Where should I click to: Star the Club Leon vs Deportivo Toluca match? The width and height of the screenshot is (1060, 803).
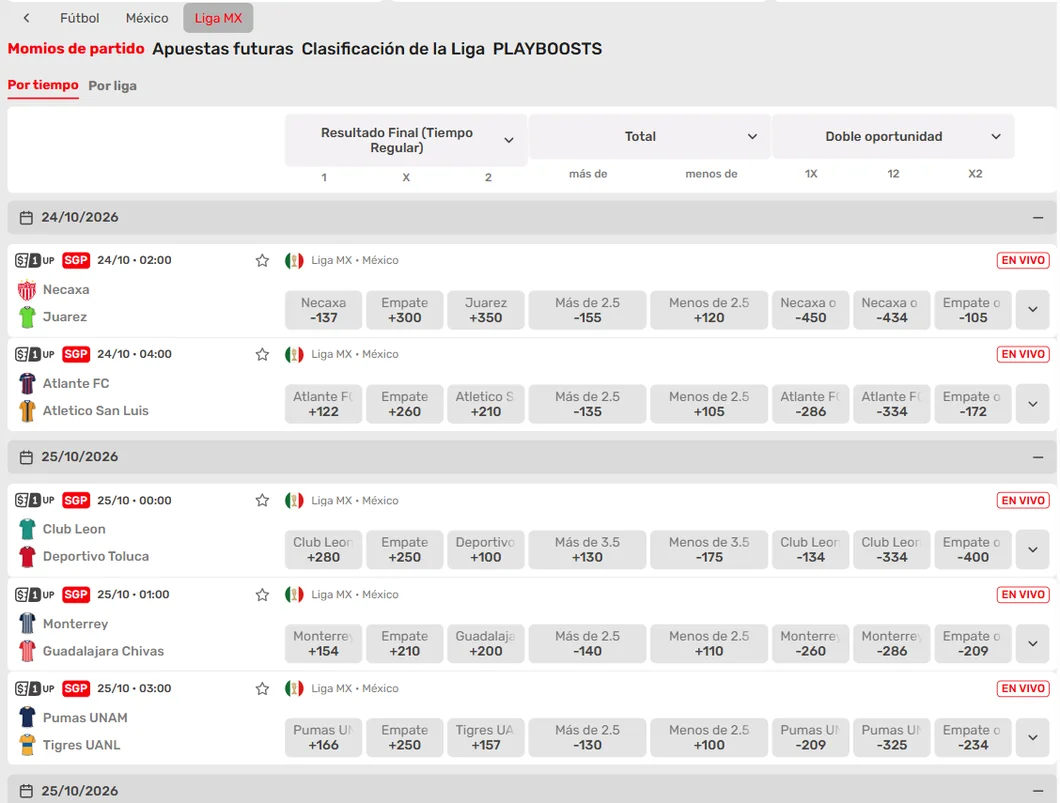coord(262,500)
